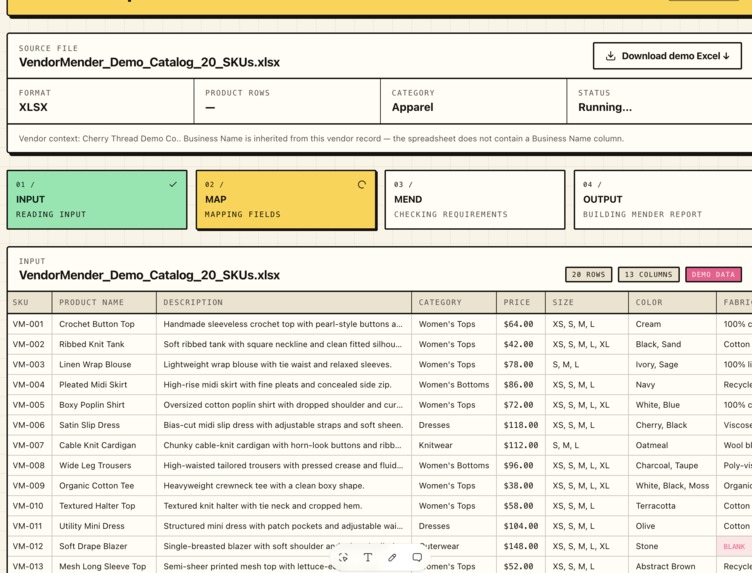Click the Crochet Button Top product name
Viewport: 752px width, 573px height.
[97, 324]
